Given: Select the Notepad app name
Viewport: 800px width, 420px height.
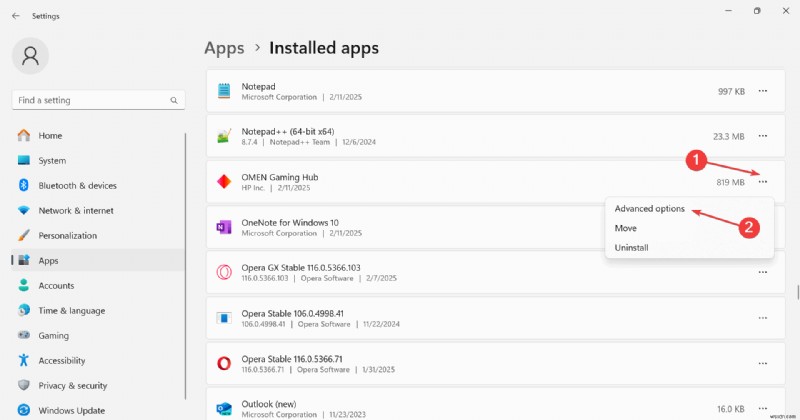Looking at the screenshot, I should point(258,87).
